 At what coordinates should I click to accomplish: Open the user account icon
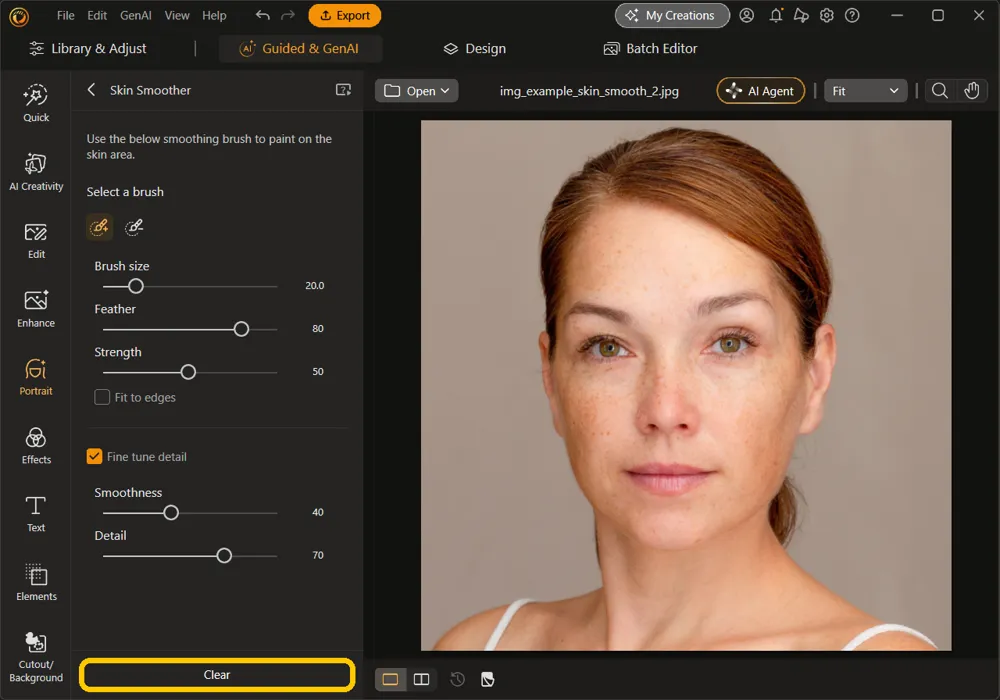click(x=747, y=15)
